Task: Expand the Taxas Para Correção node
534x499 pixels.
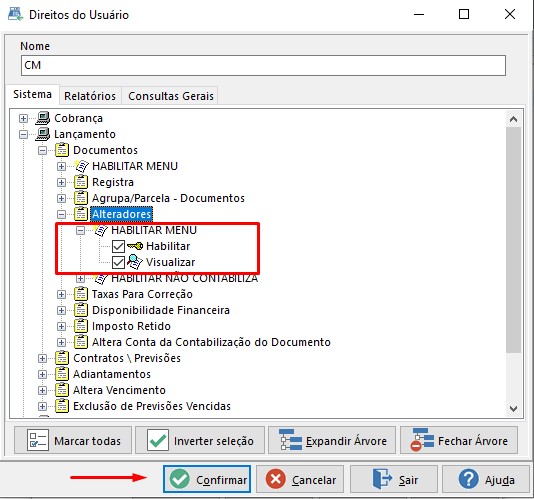Action: coord(61,294)
